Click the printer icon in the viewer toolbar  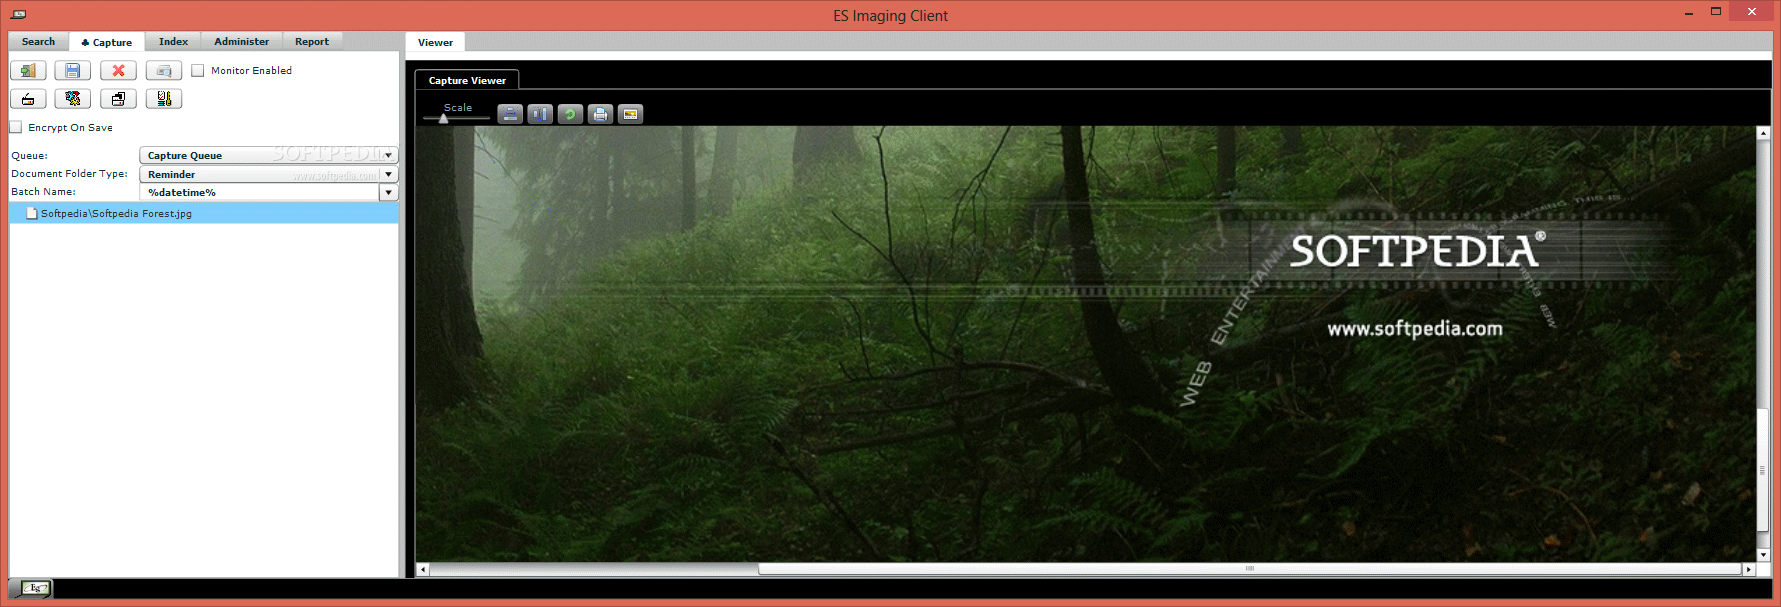point(600,114)
